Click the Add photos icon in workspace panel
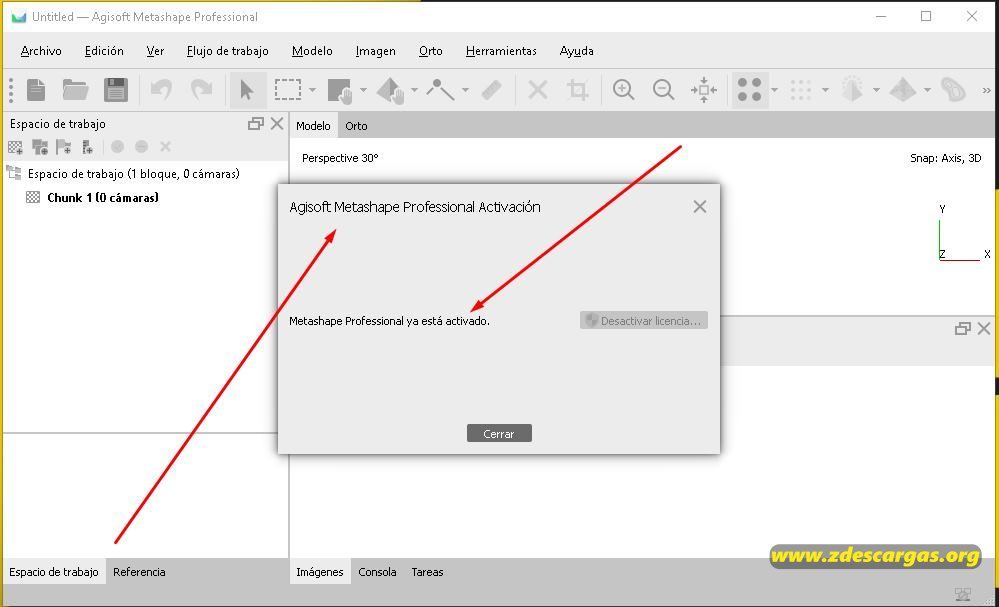Screen dimensions: 999x607 (40, 147)
